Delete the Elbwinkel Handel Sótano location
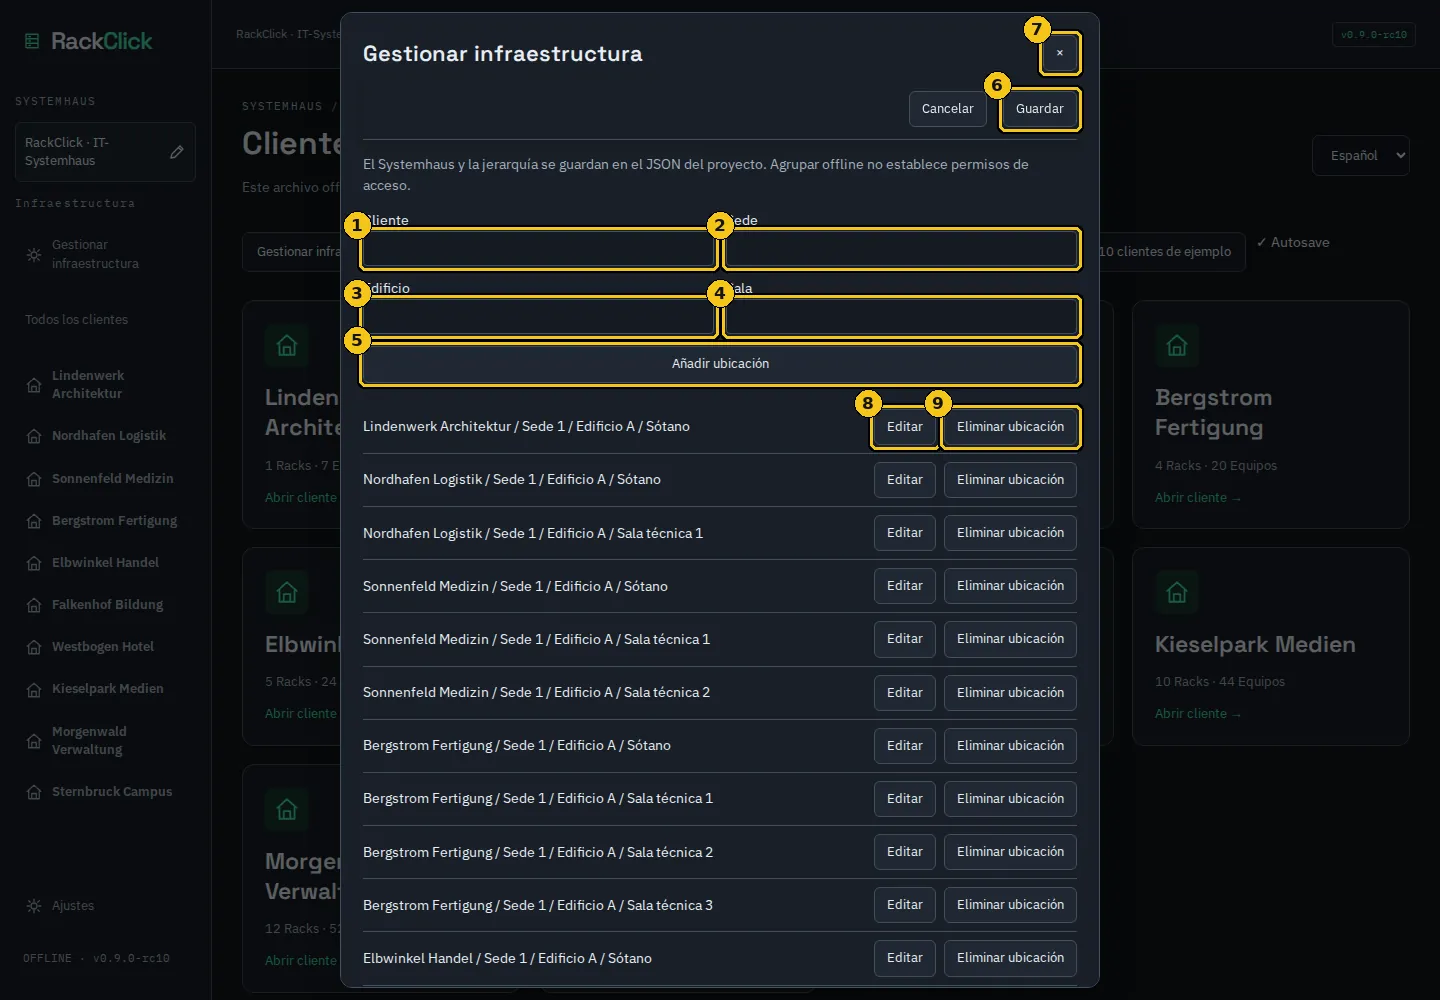This screenshot has height=1000, width=1440. click(1010, 958)
